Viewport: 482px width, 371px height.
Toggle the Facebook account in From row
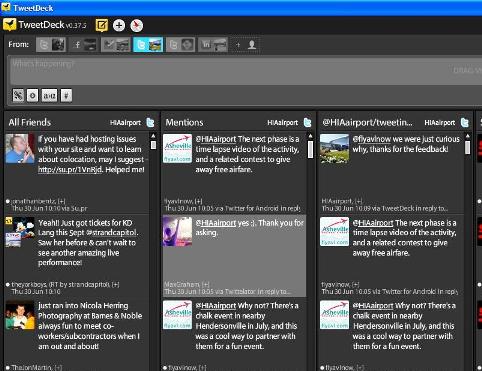[83, 45]
